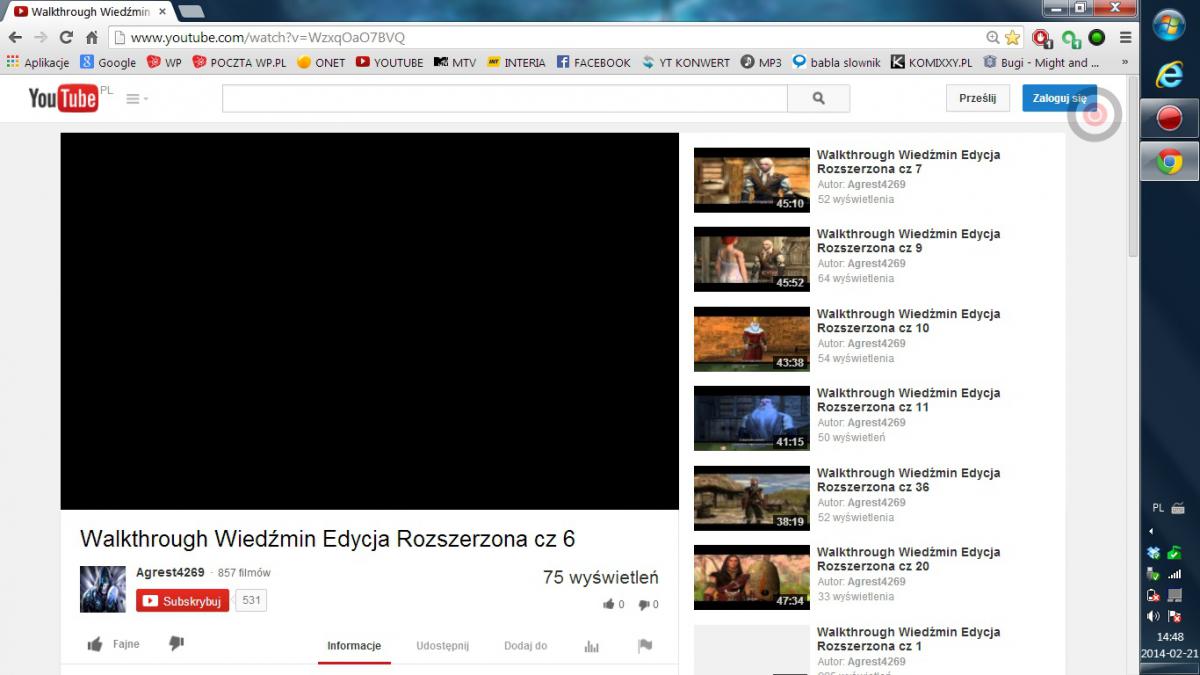Open the KOMIXXY.PL bookmark
This screenshot has width=1200, height=675.
point(931,62)
